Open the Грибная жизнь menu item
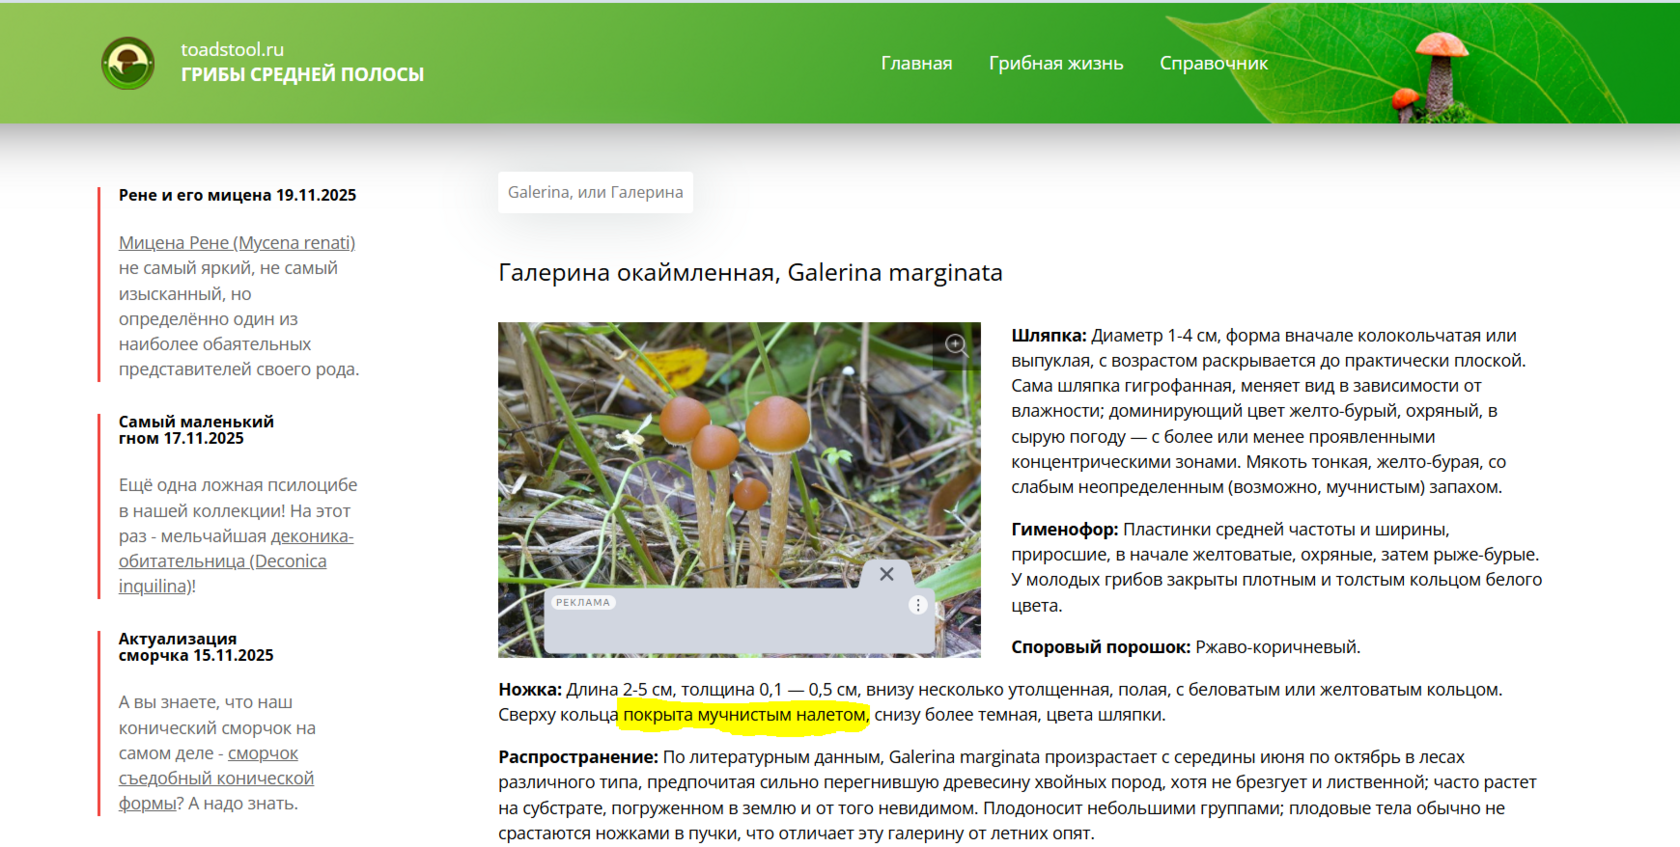The image size is (1680, 847). tap(1055, 63)
